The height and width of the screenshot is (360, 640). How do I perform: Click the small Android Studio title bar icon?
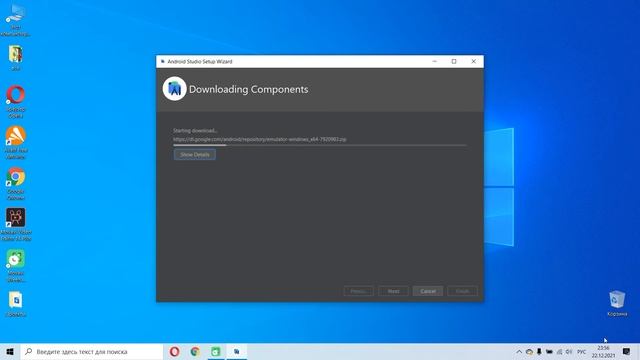162,62
